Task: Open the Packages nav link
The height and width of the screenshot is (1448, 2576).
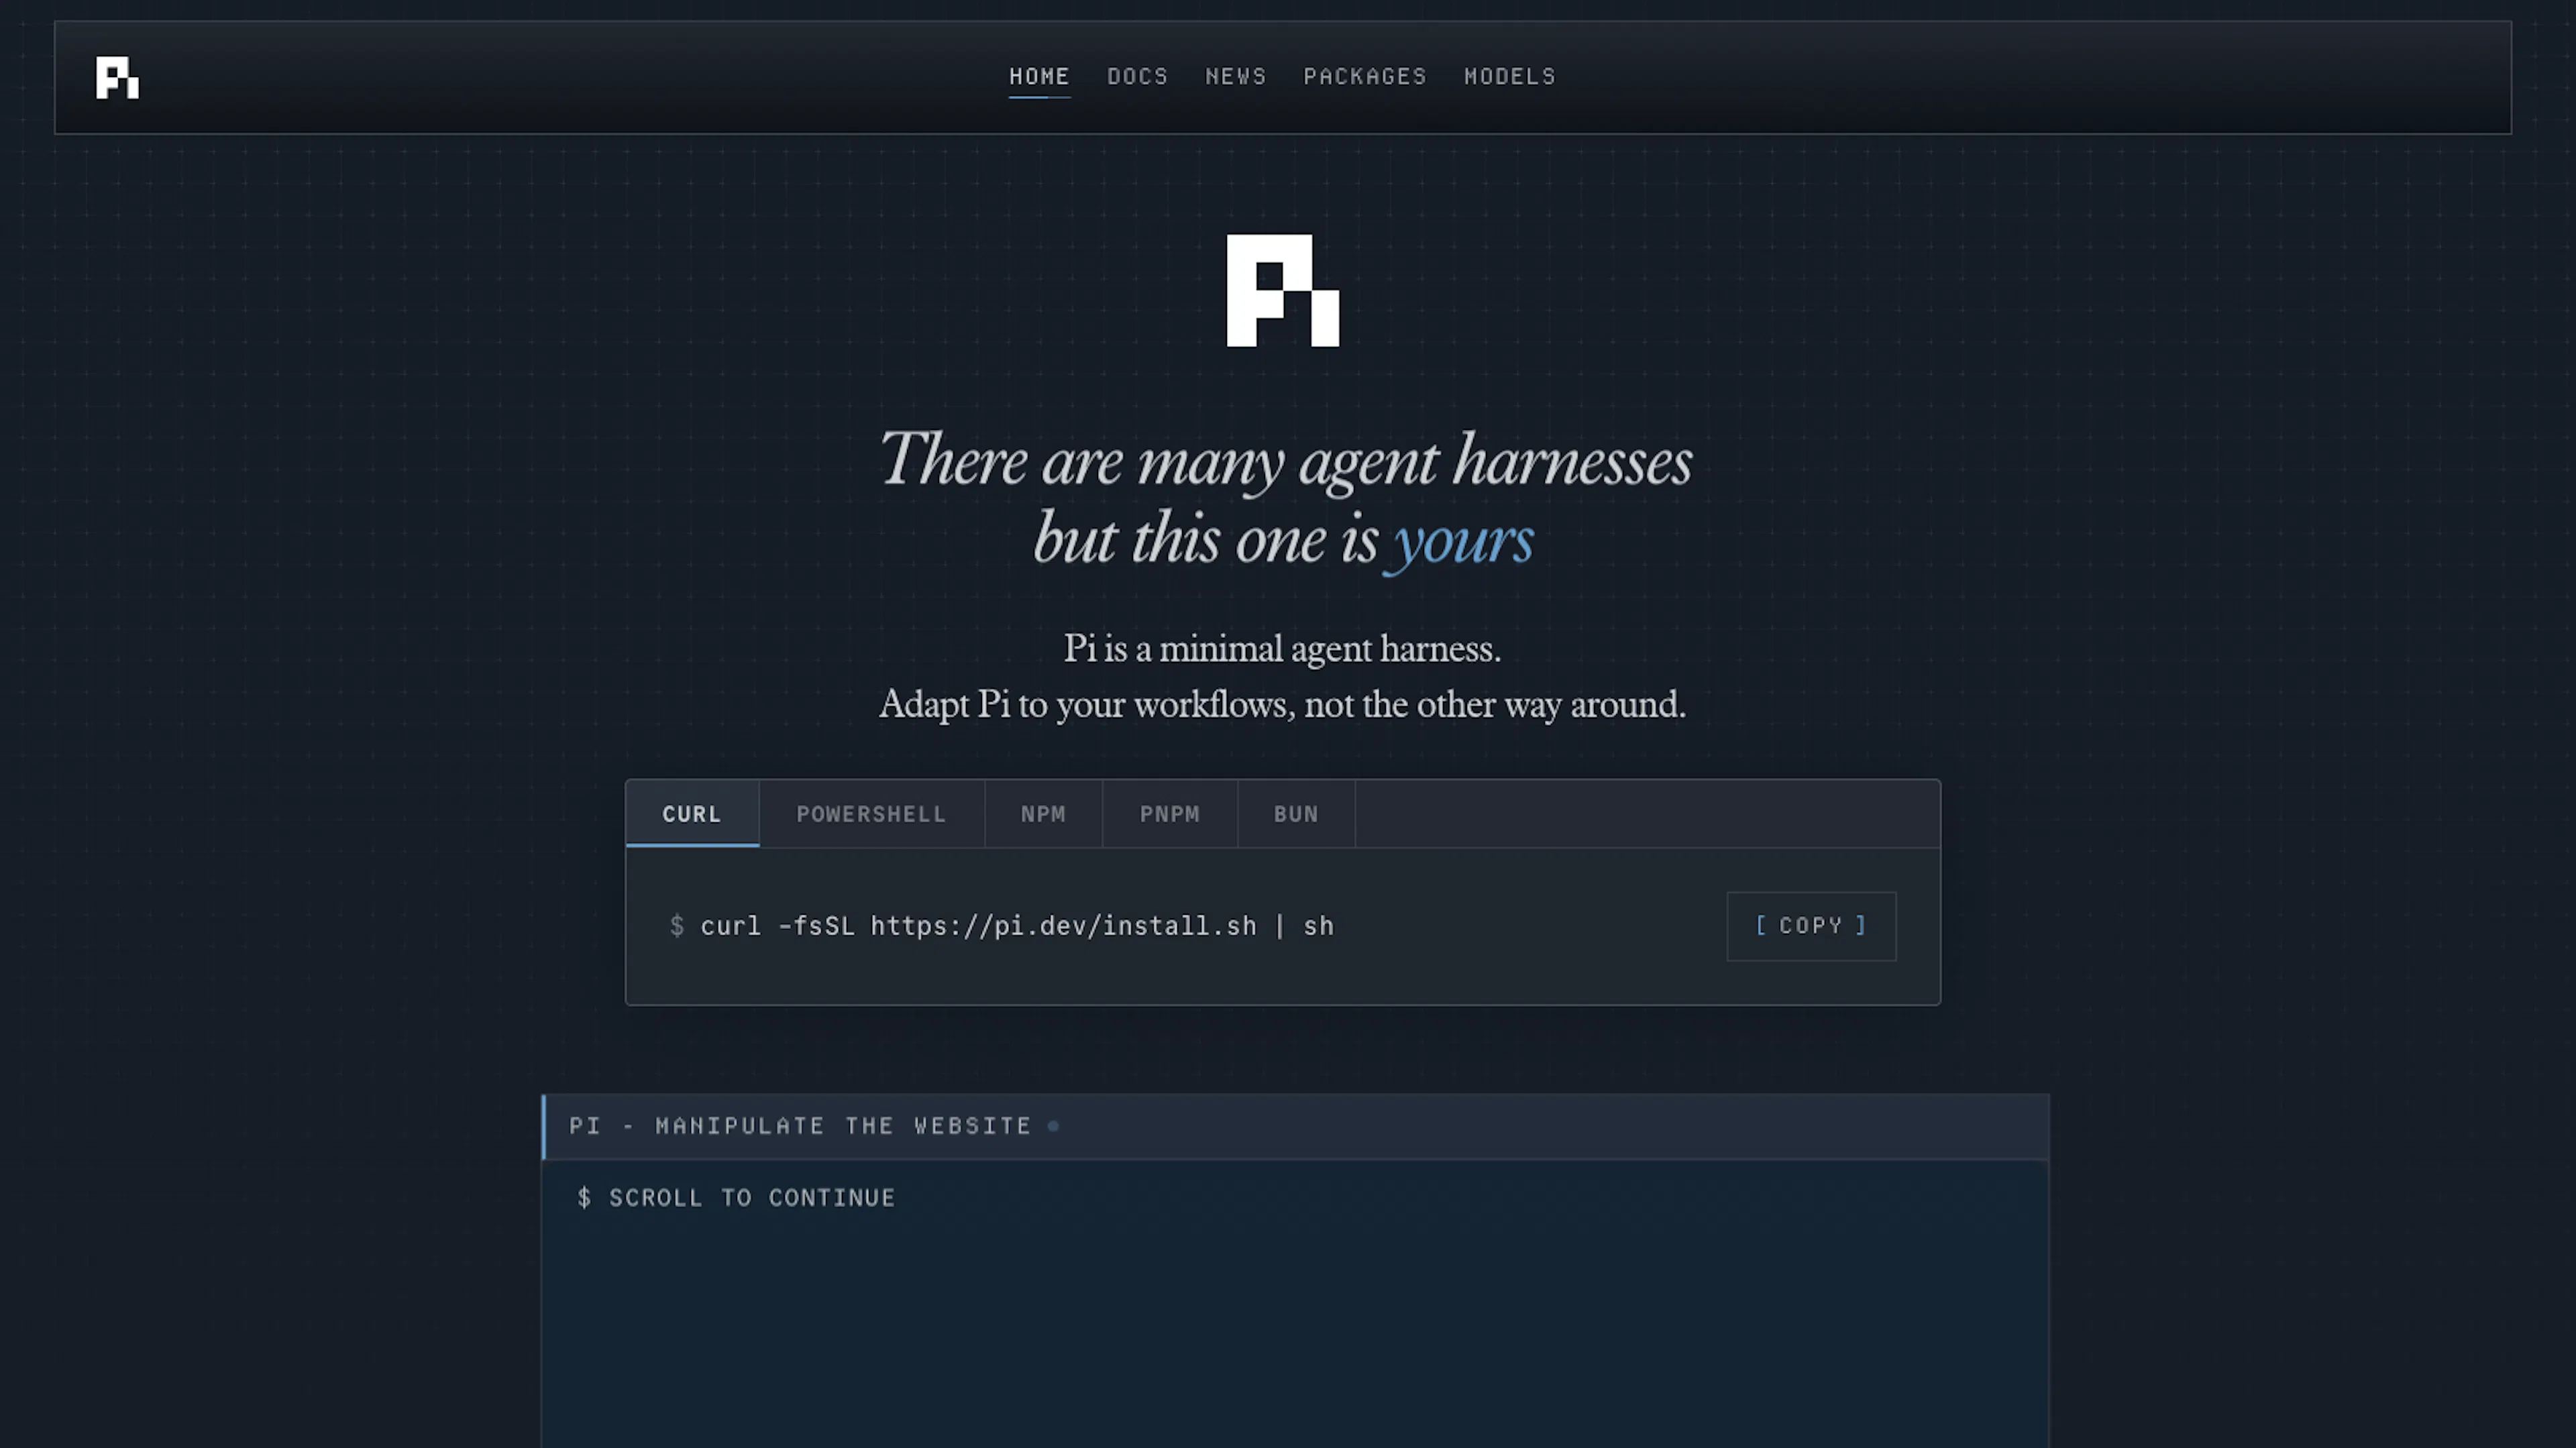Action: (1365, 76)
